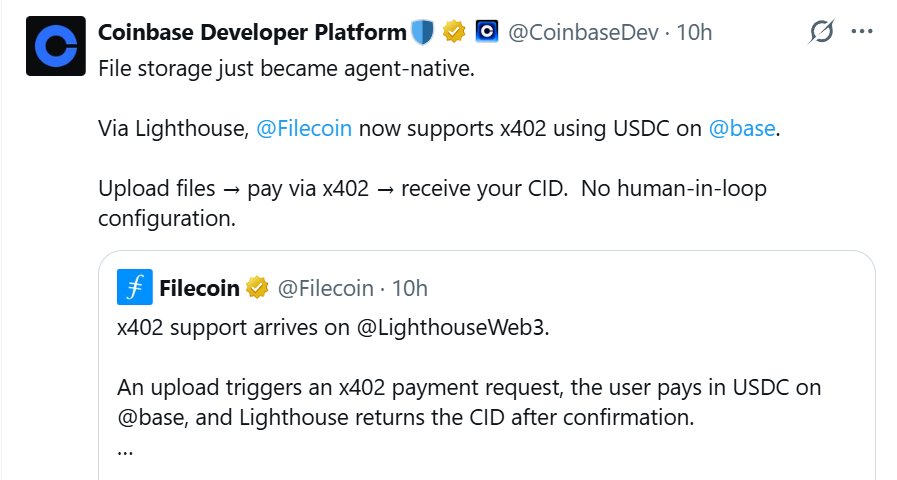Click Coinbase Developer Platform's gold verified checkmark
Viewport: 897px width, 480px height.
pos(455,32)
